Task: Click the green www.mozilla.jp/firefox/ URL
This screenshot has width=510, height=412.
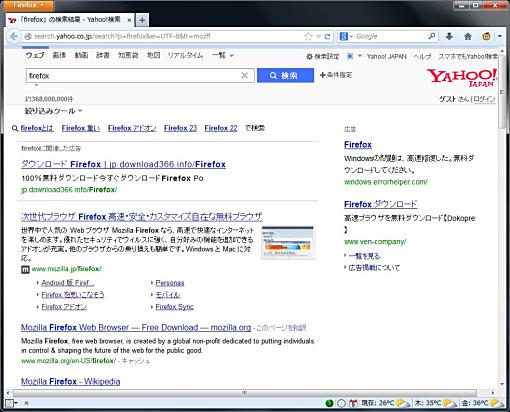Action: 66,269
